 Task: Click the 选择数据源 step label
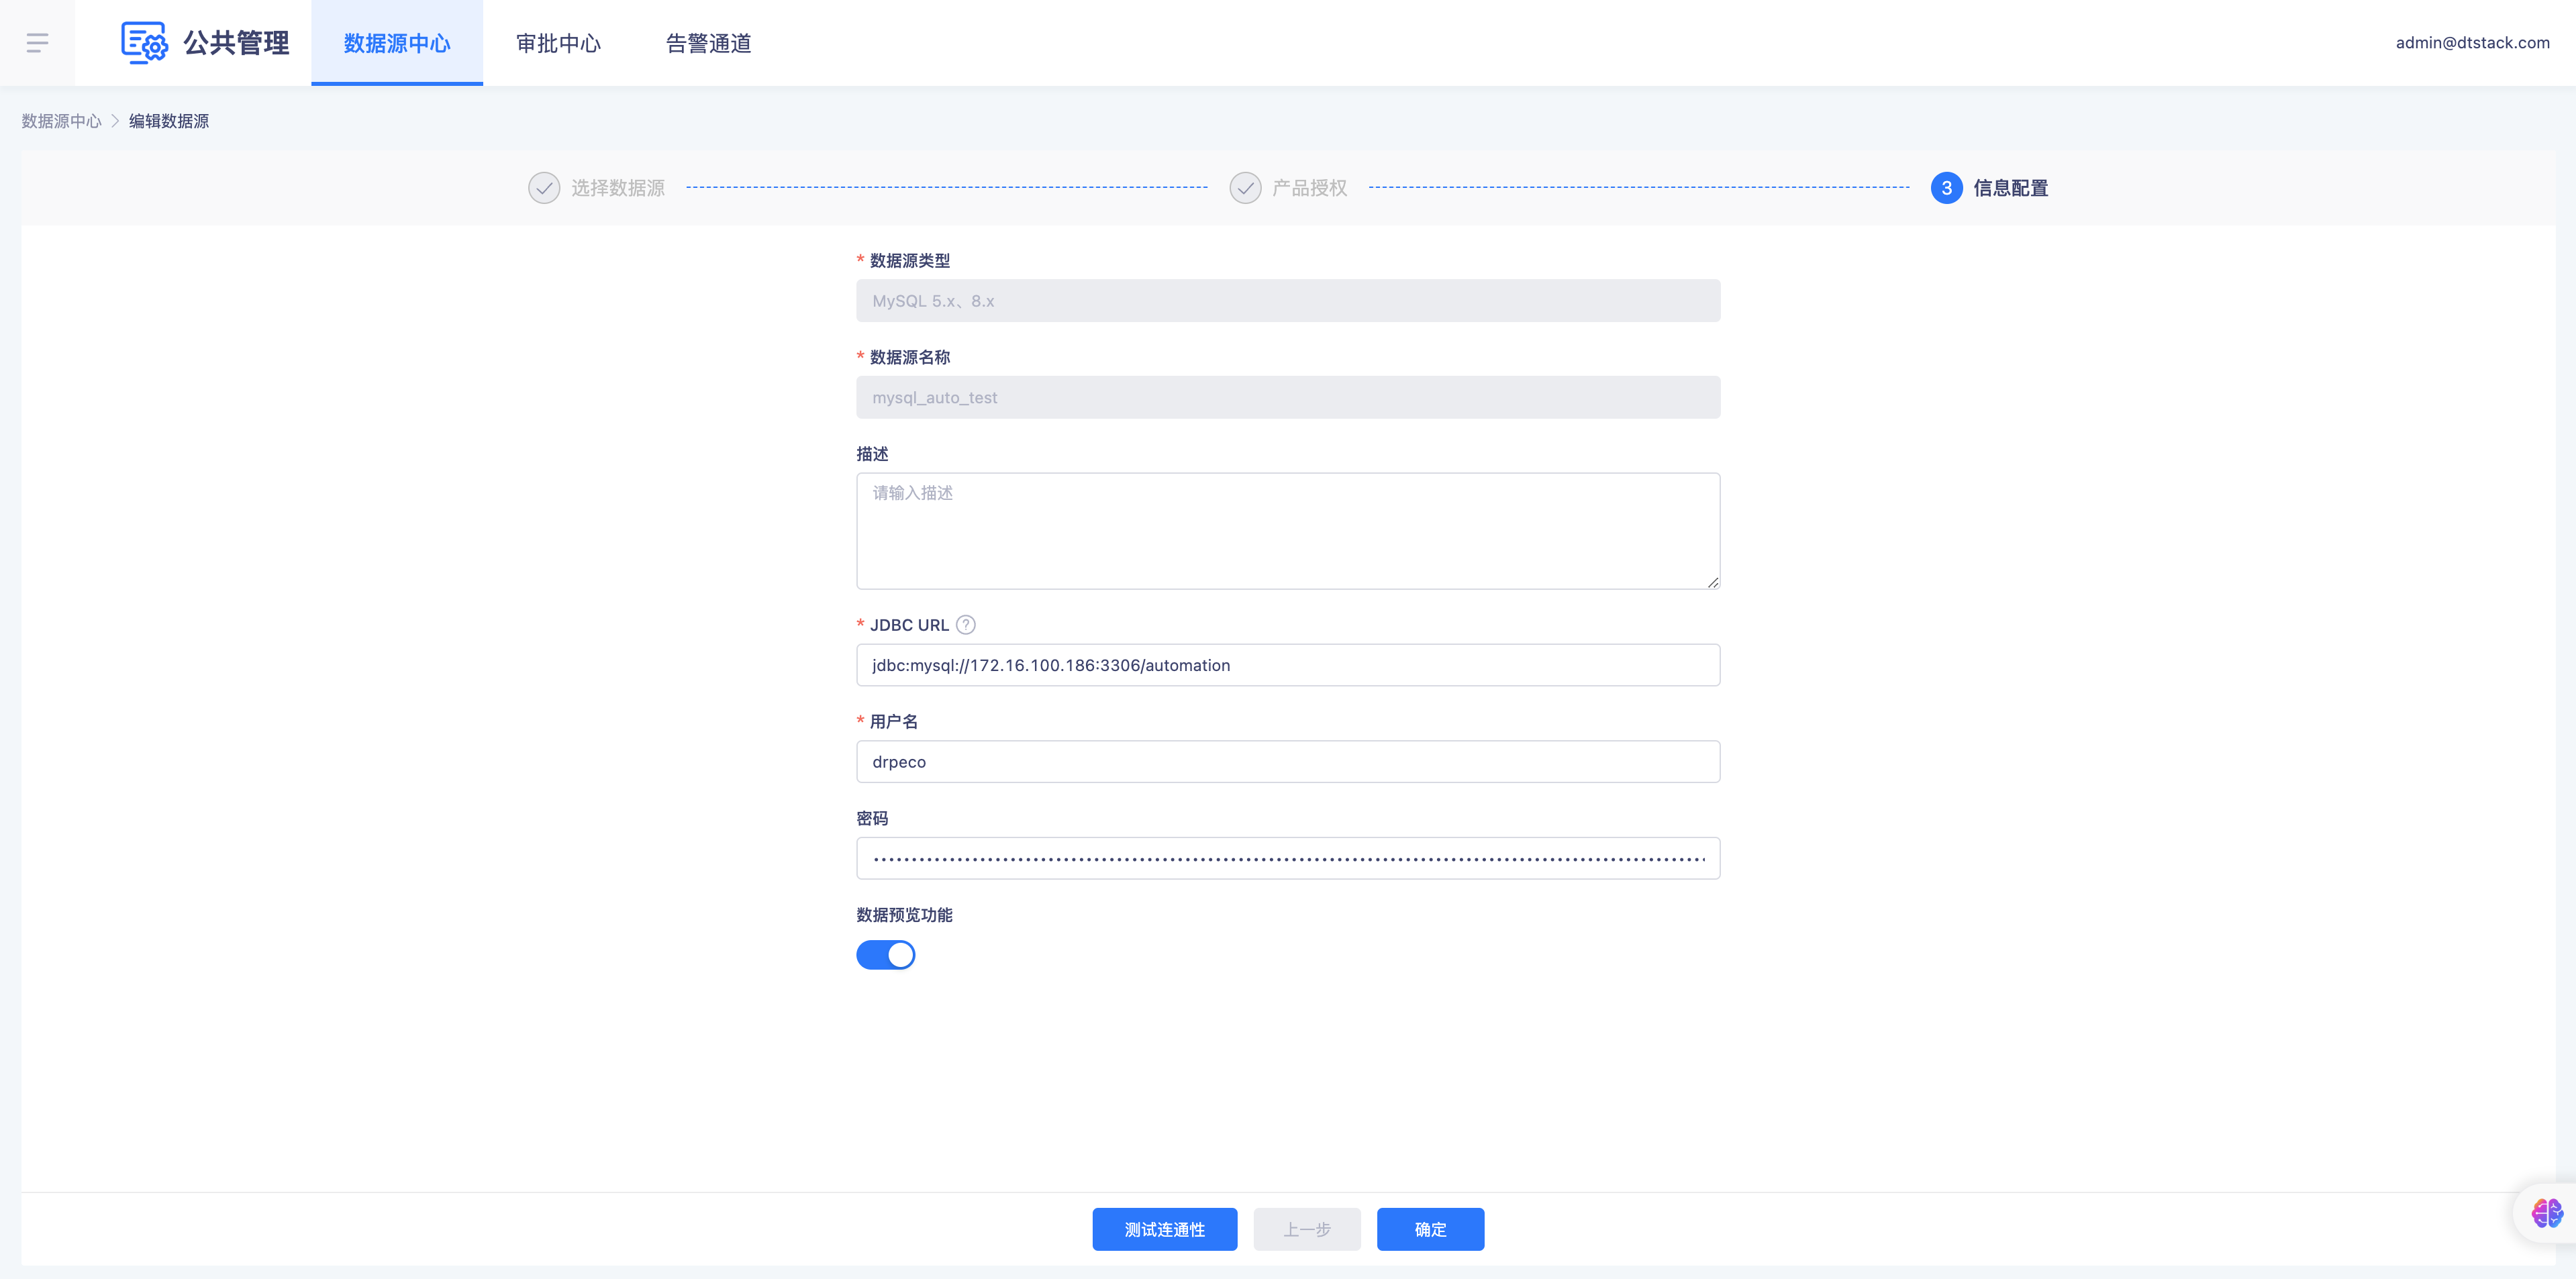click(x=618, y=188)
